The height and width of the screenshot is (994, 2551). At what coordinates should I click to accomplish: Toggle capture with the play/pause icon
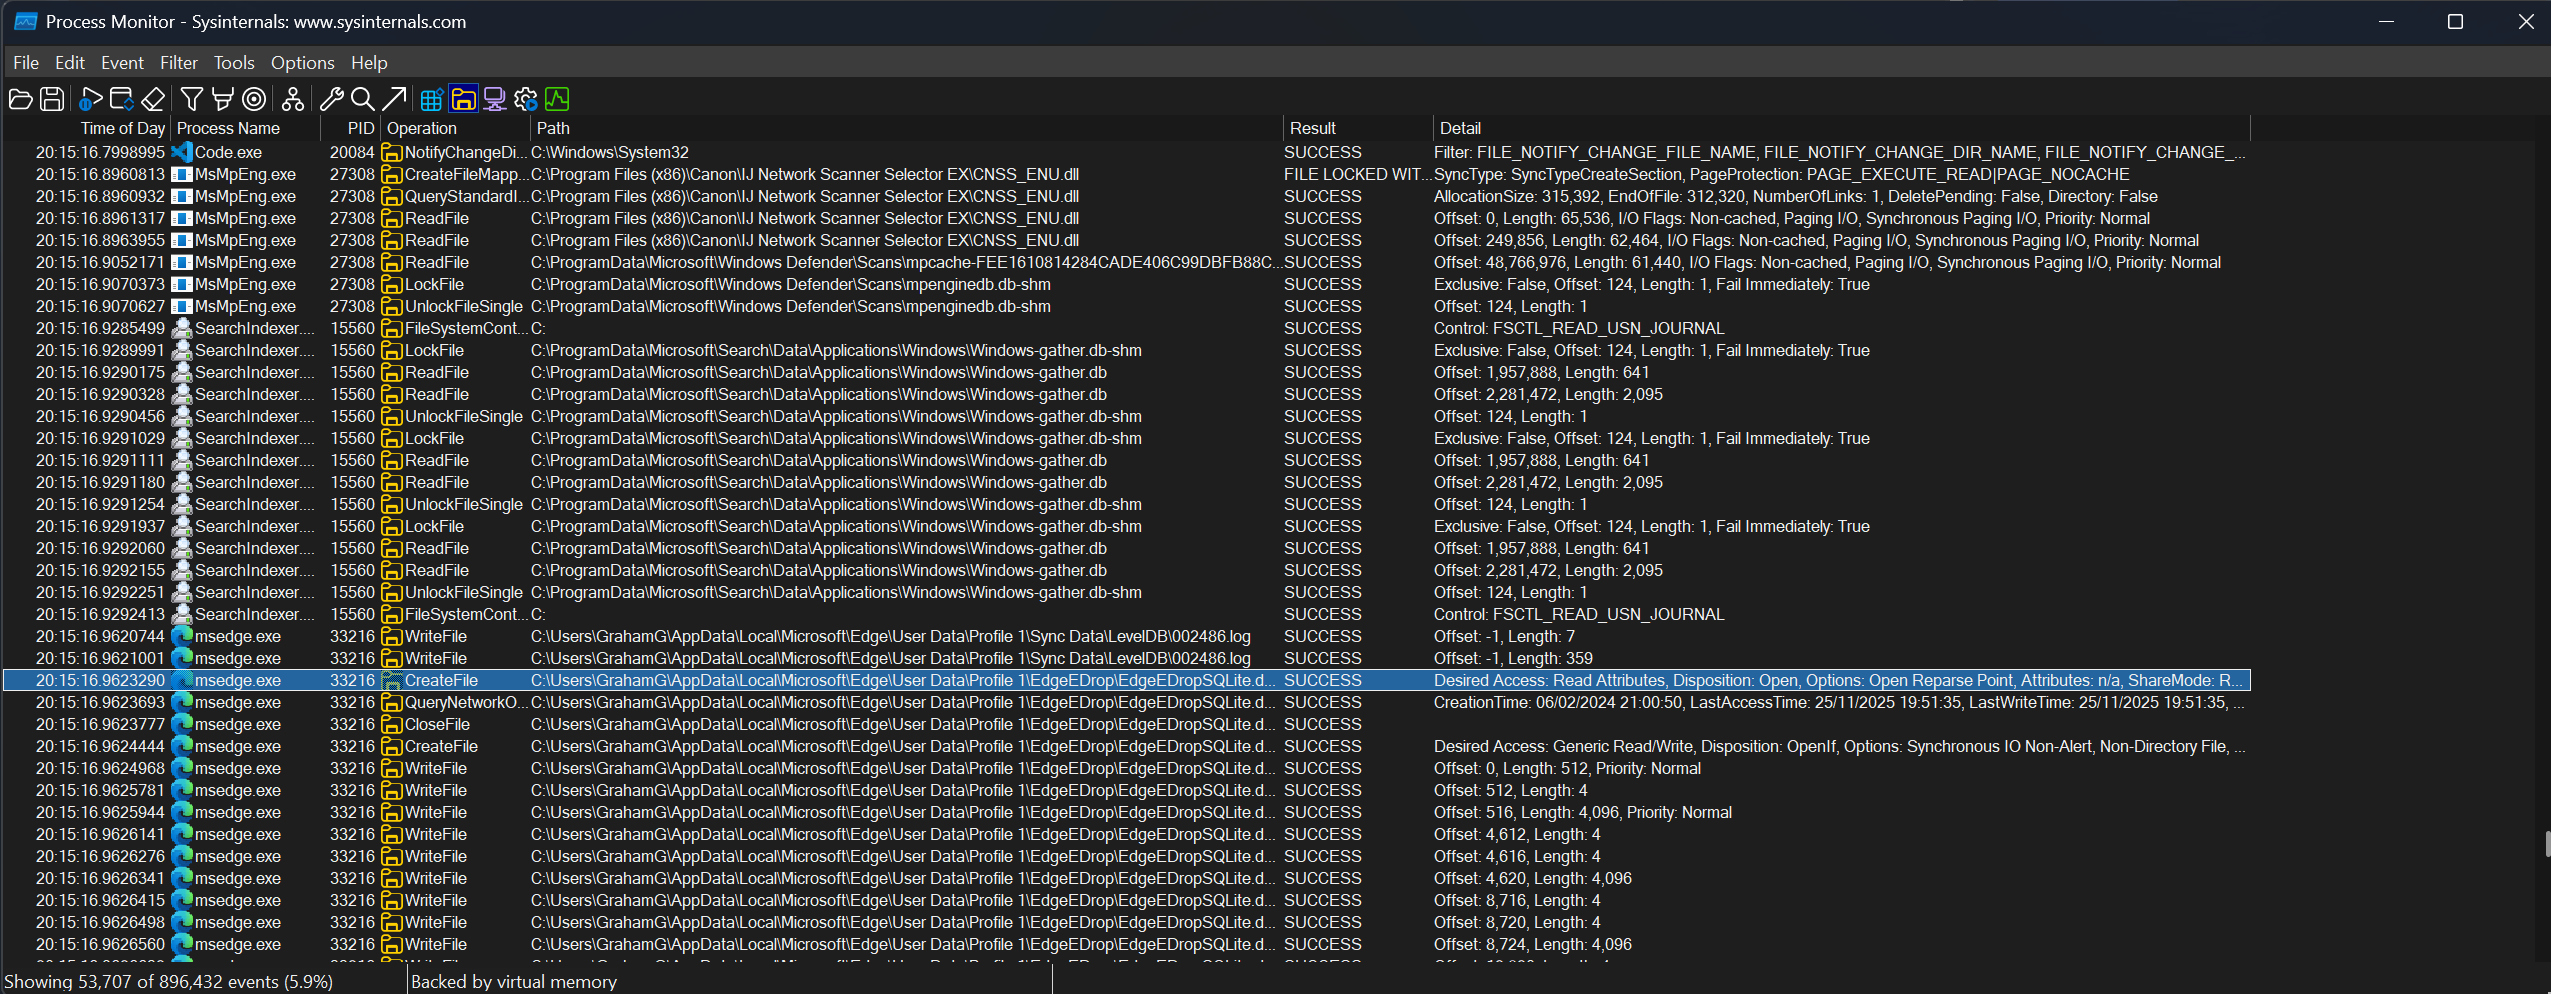click(x=91, y=99)
